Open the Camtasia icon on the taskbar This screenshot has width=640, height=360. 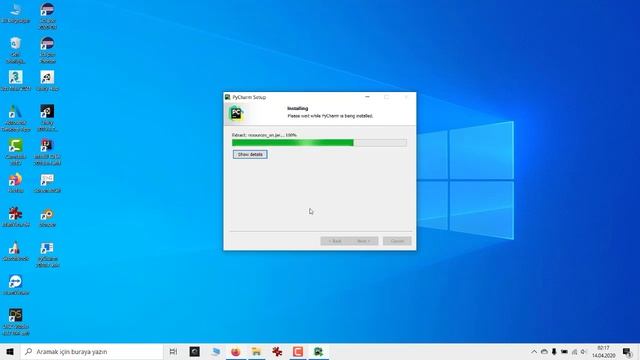[x=298, y=351]
